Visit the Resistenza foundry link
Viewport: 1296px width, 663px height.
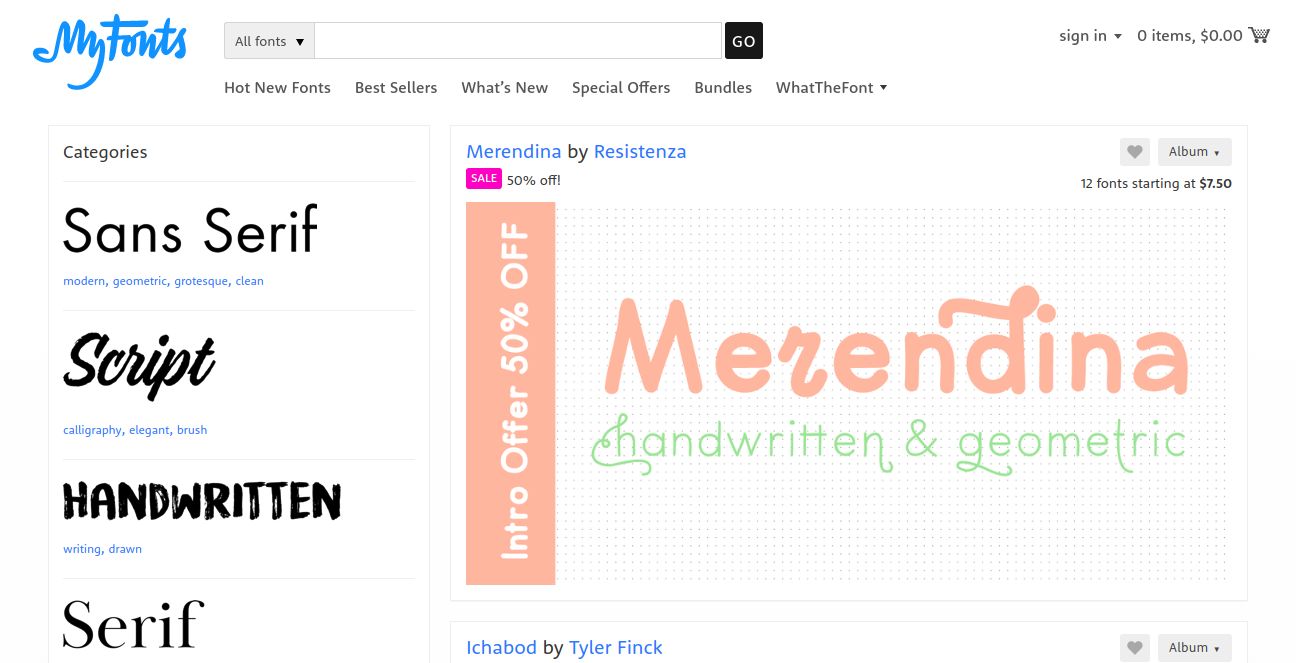tap(640, 152)
